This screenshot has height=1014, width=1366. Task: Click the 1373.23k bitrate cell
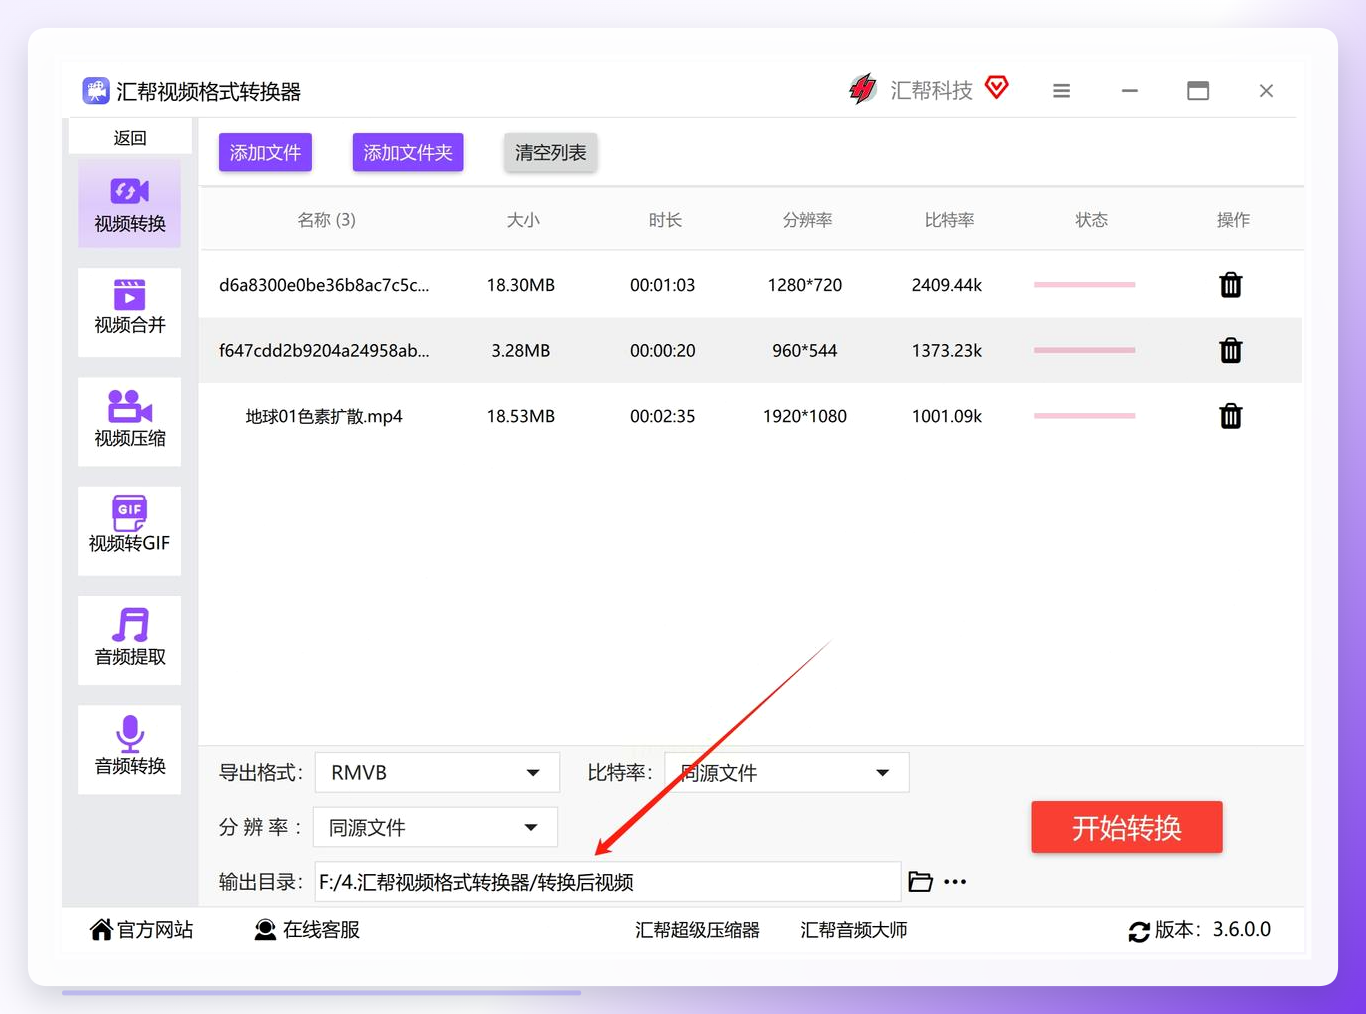coord(947,351)
